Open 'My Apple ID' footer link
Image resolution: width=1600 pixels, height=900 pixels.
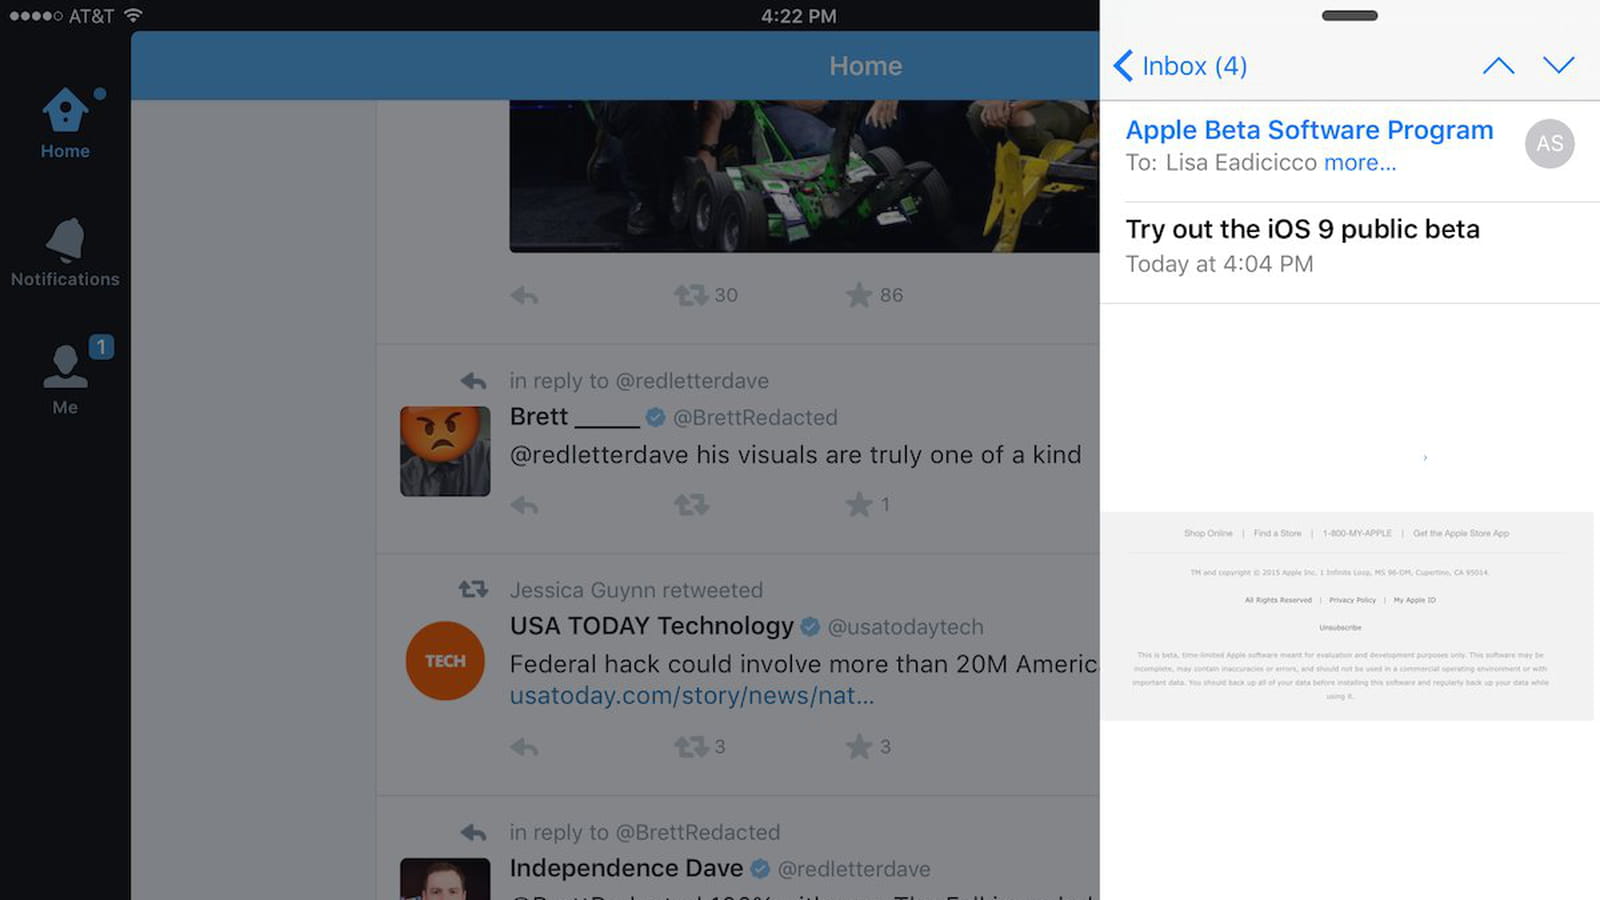[x=1415, y=600]
